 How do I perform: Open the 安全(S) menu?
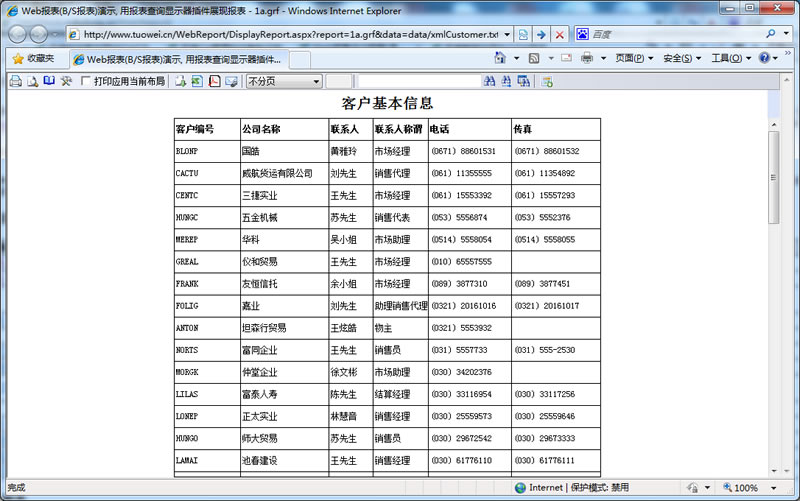coord(683,58)
